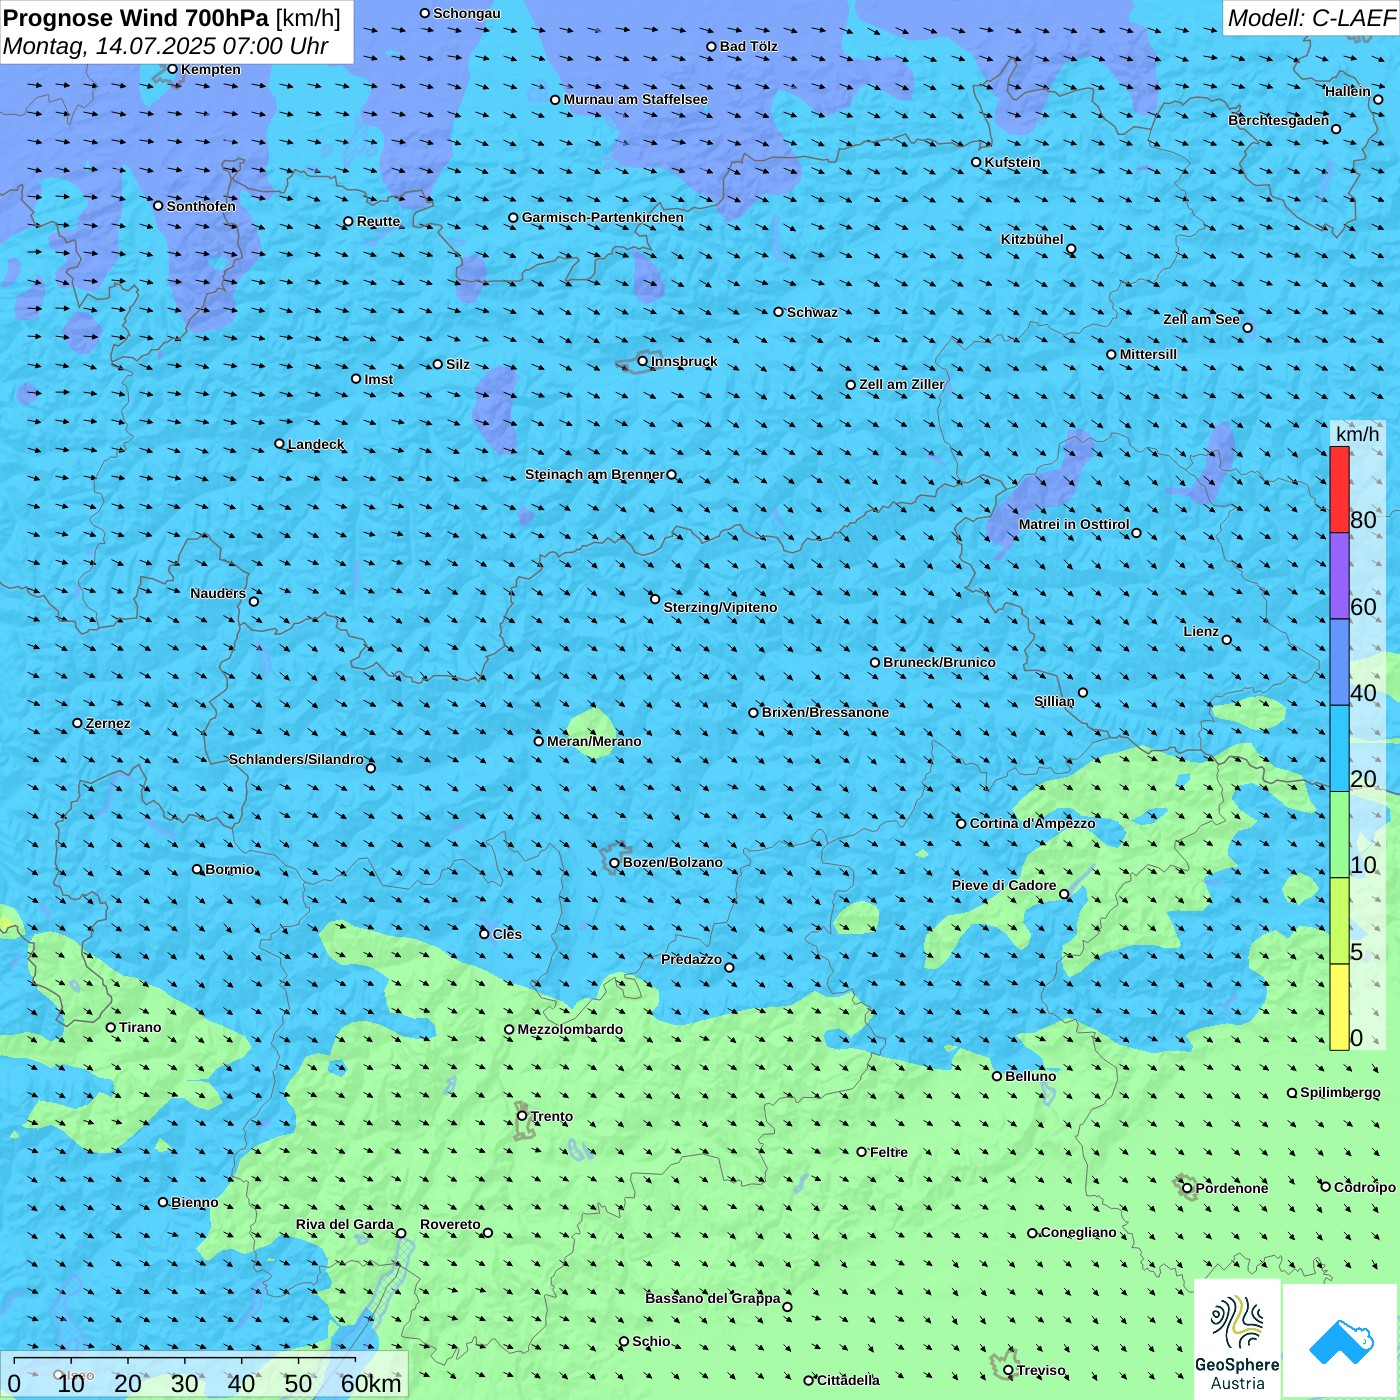Click the 'Codroipo' label
1400x1400 pixels.
tap(1365, 1187)
